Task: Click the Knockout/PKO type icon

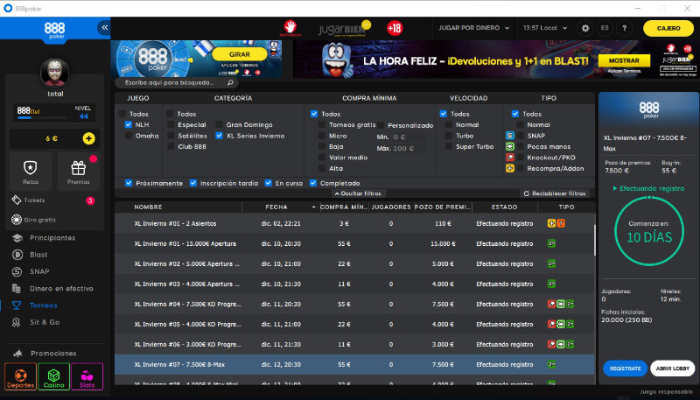Action: (510, 157)
